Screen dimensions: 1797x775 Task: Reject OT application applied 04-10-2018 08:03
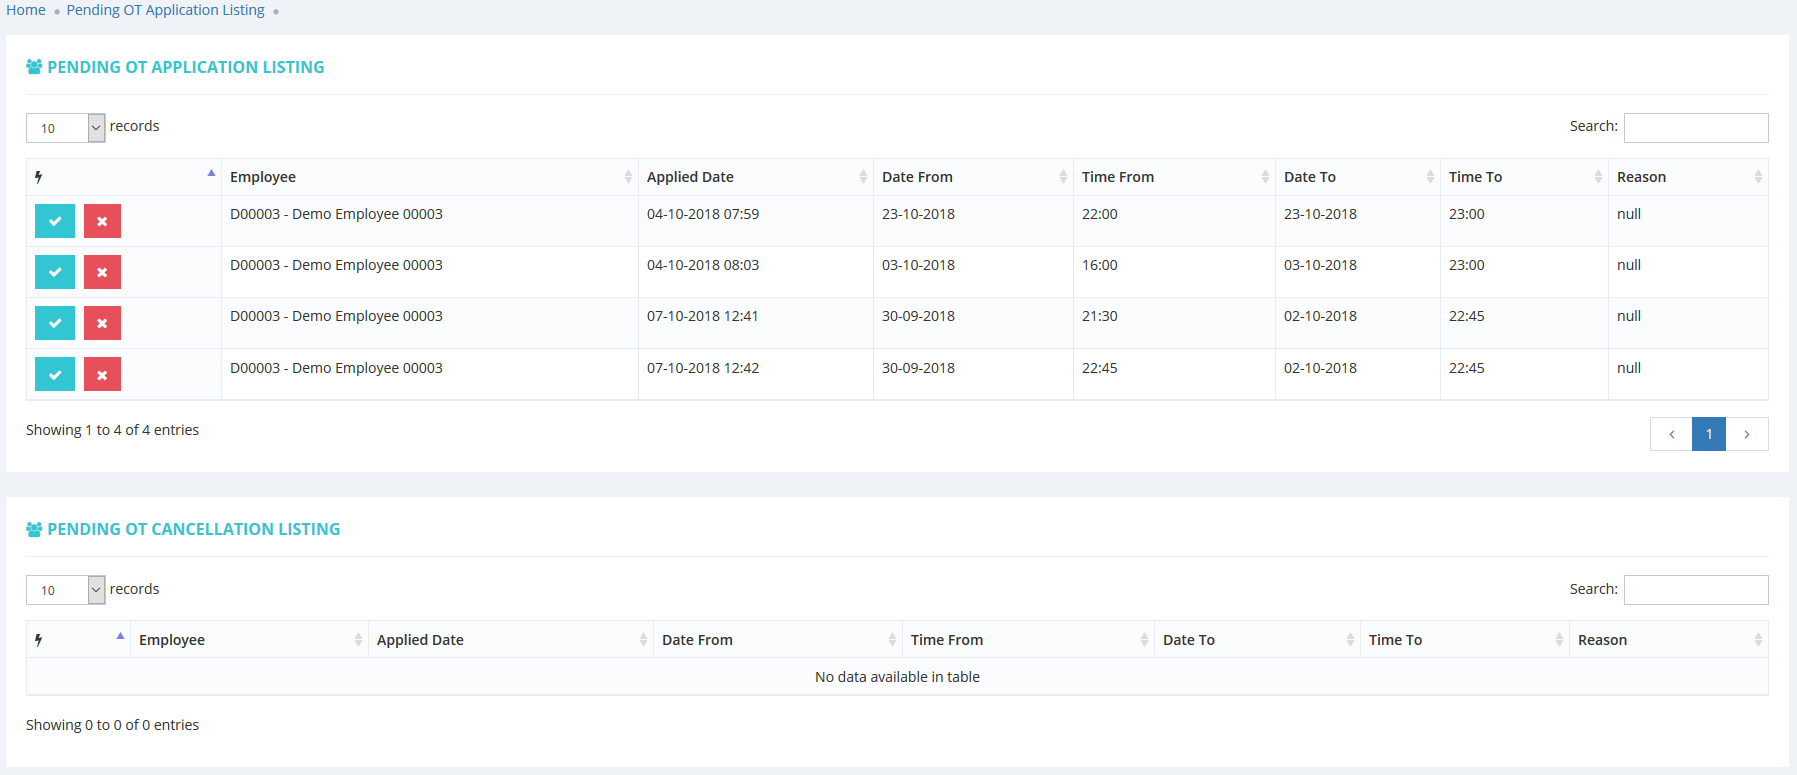point(102,272)
